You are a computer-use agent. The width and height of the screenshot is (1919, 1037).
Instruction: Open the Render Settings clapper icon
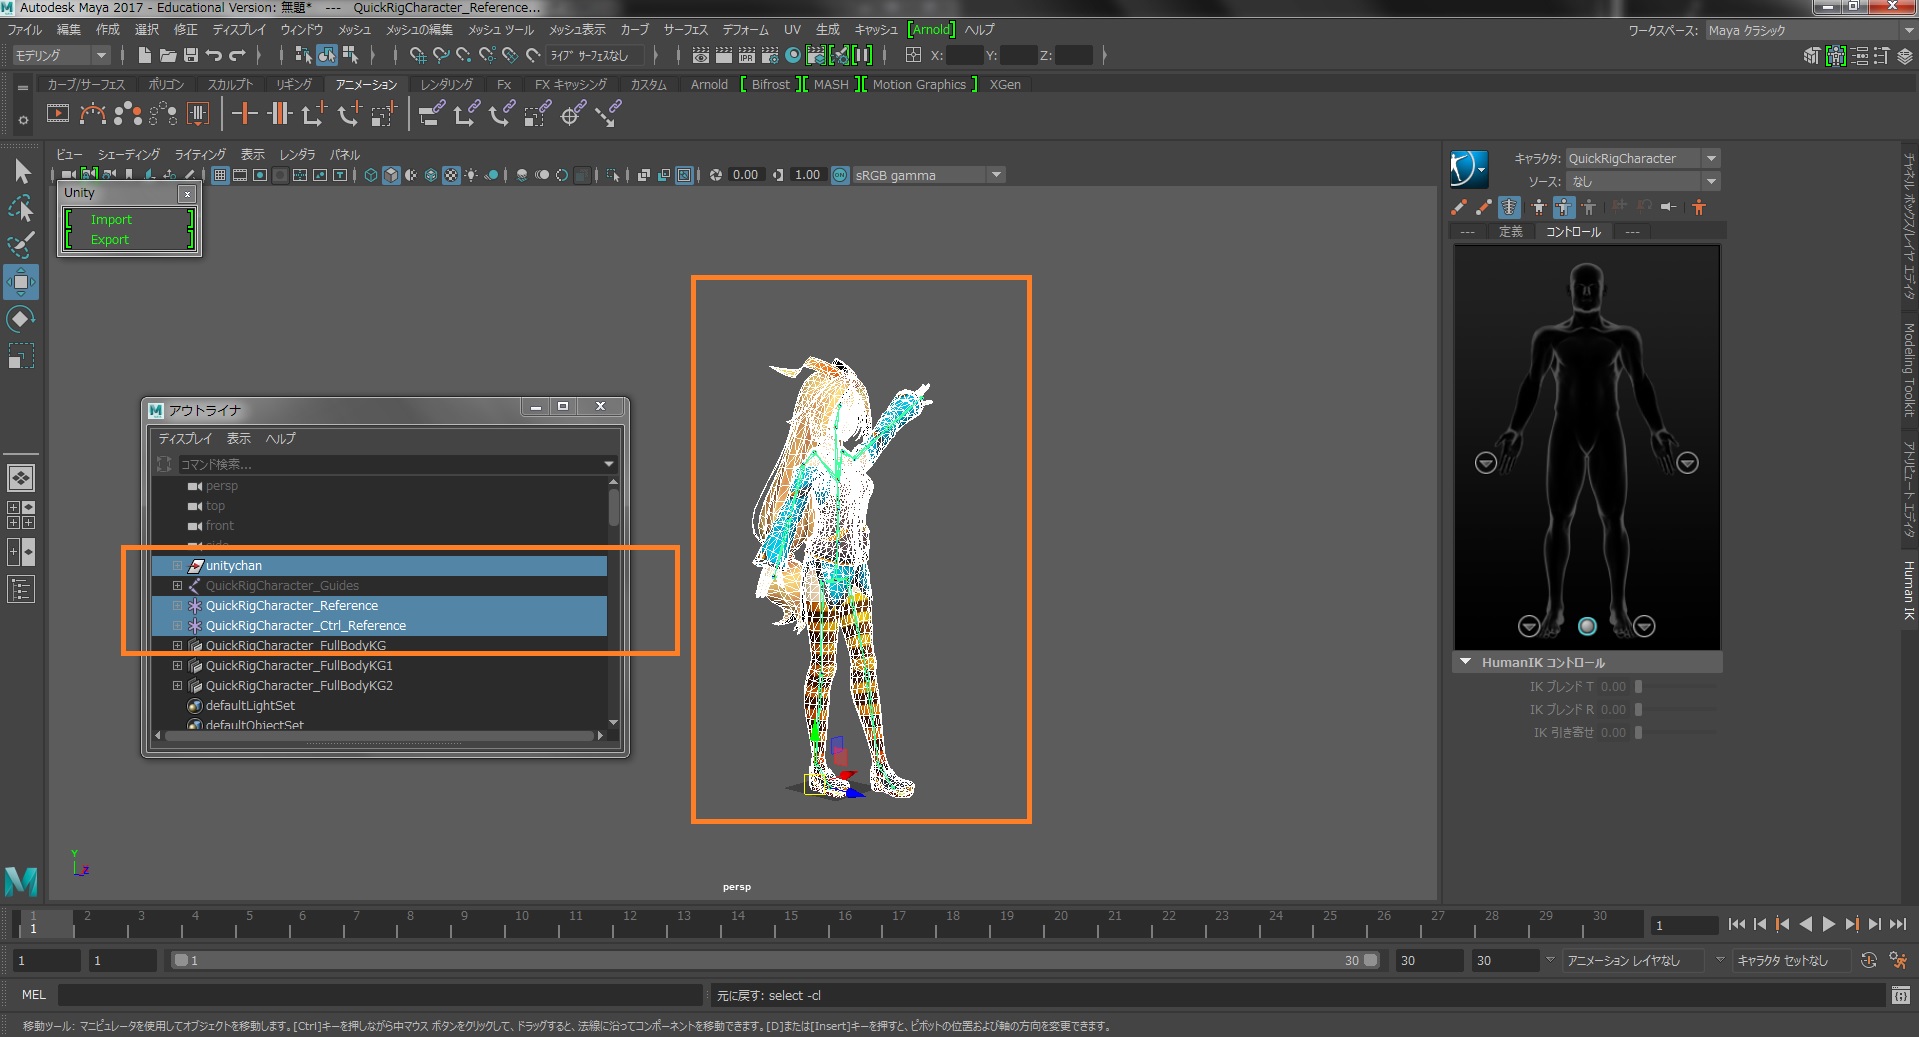click(x=770, y=55)
